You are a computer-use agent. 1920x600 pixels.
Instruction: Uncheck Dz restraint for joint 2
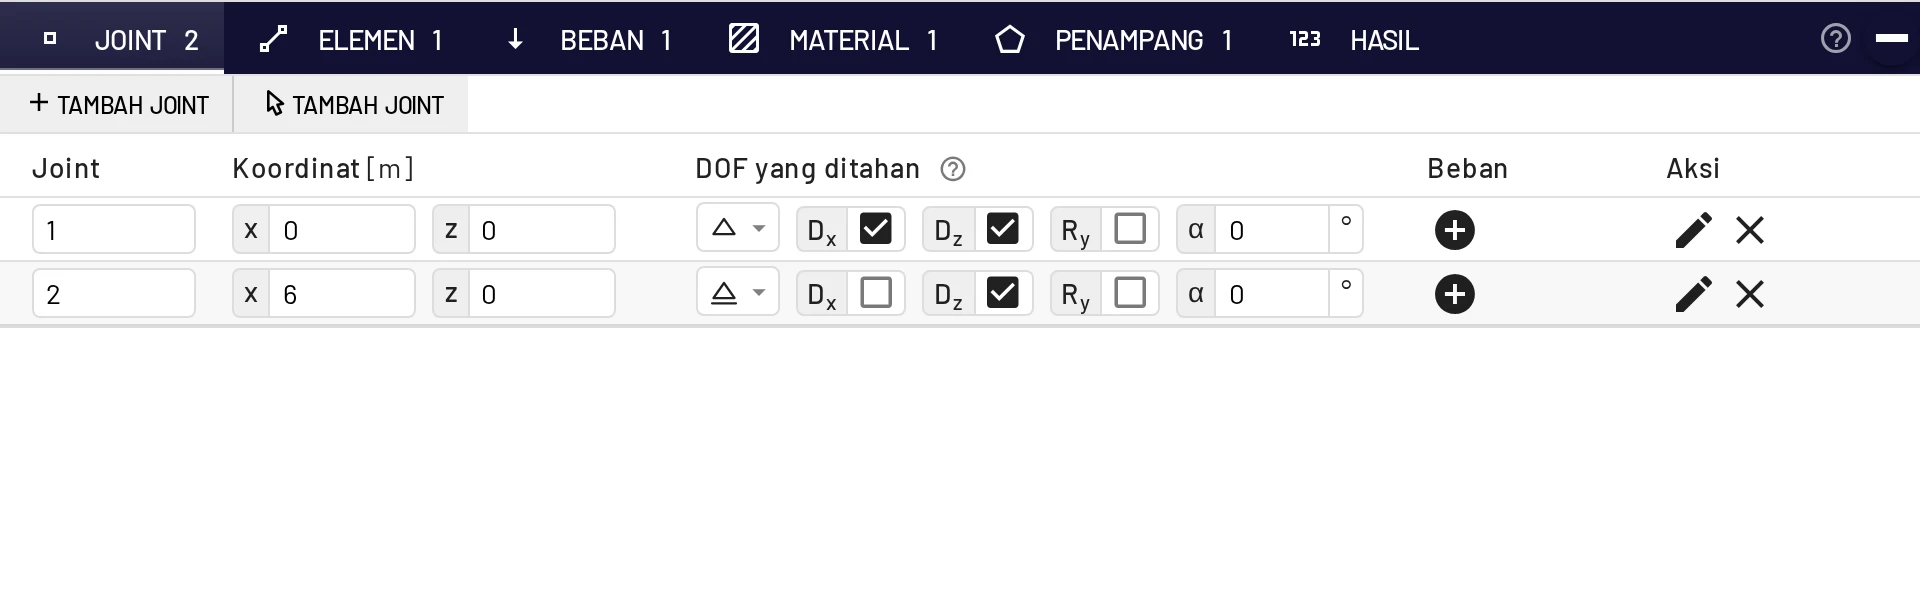click(x=1002, y=293)
